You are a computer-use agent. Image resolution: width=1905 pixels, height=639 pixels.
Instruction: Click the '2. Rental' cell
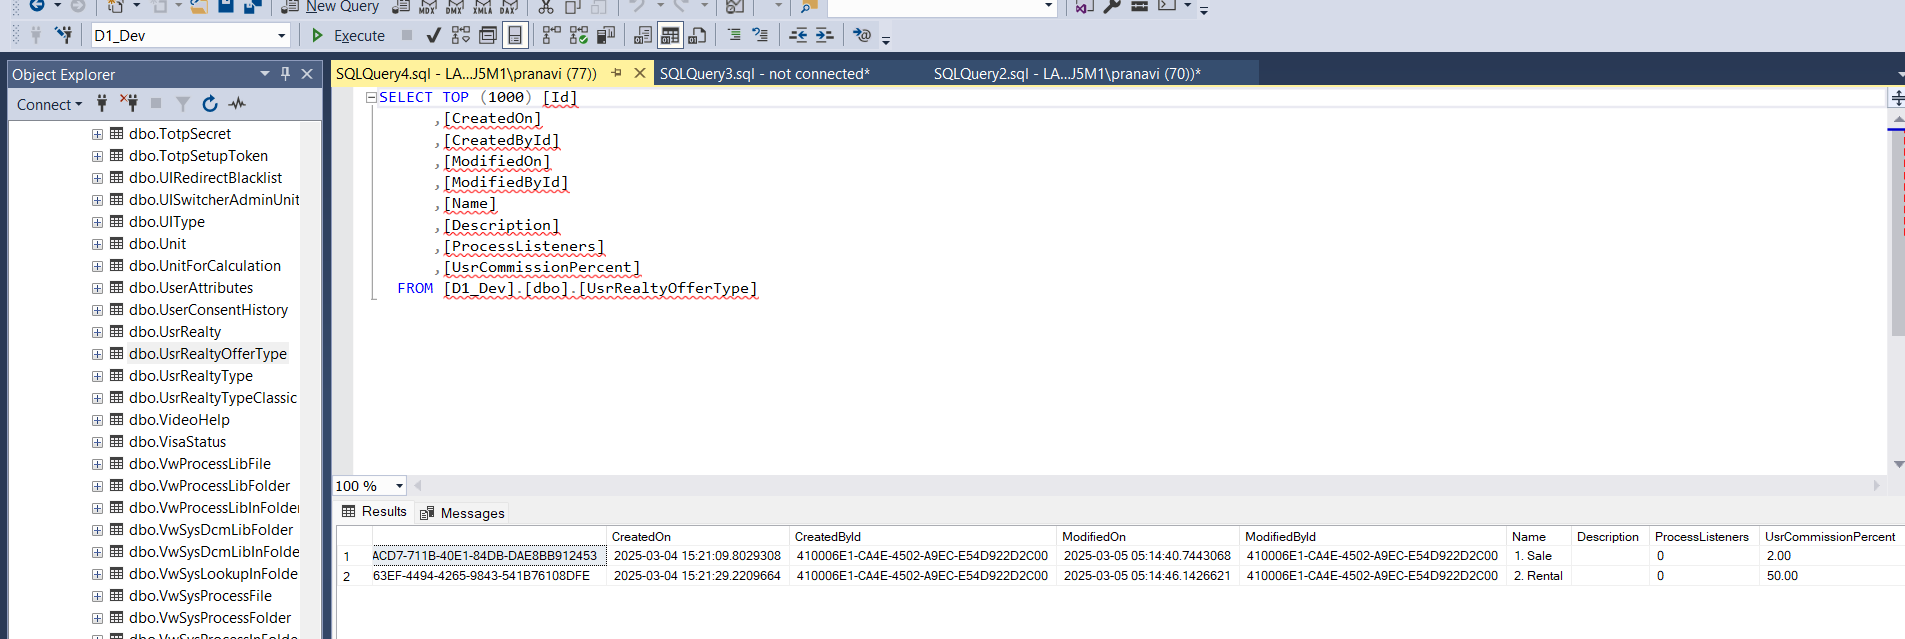pyautogui.click(x=1538, y=576)
